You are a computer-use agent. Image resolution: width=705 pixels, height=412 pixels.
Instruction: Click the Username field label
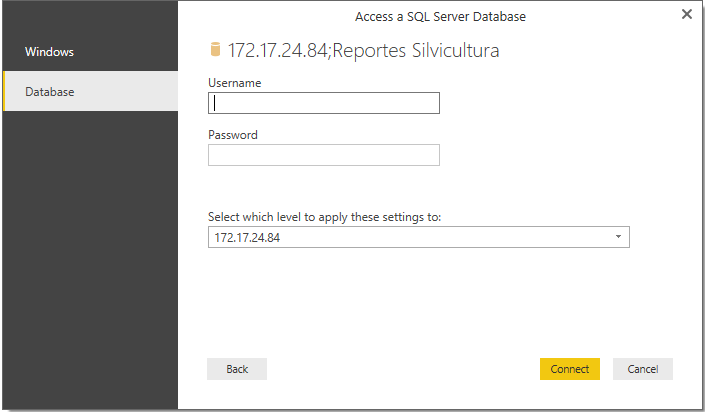[235, 83]
